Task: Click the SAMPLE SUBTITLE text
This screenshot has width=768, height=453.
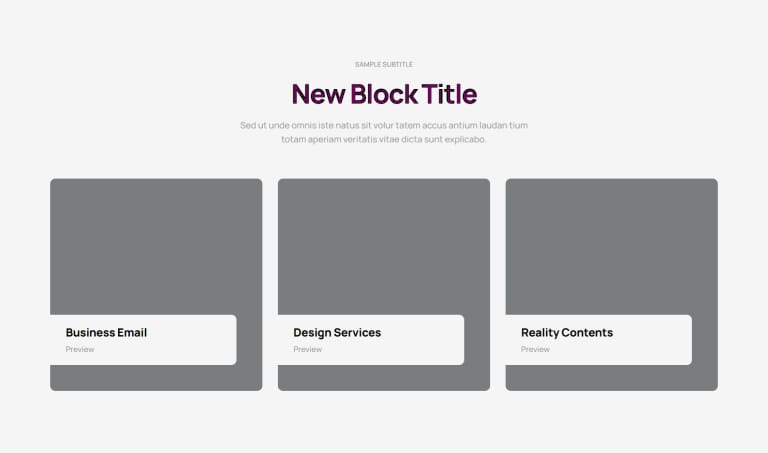Action: [384, 64]
